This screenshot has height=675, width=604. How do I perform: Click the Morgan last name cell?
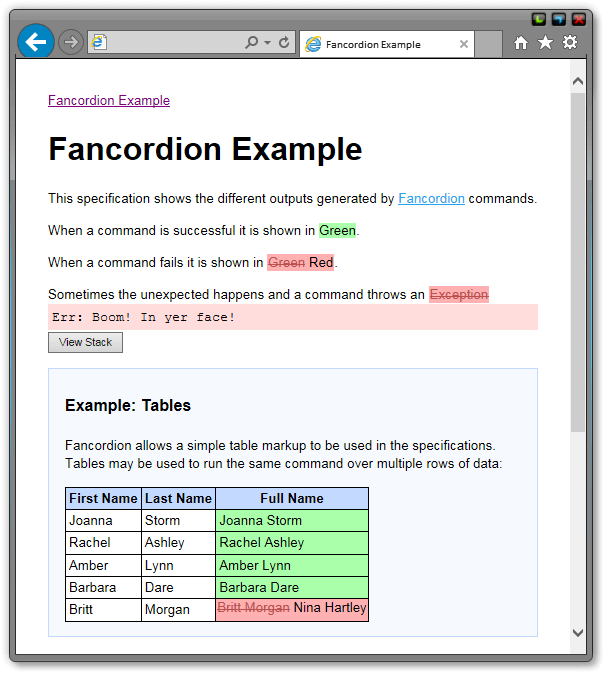pyautogui.click(x=178, y=610)
